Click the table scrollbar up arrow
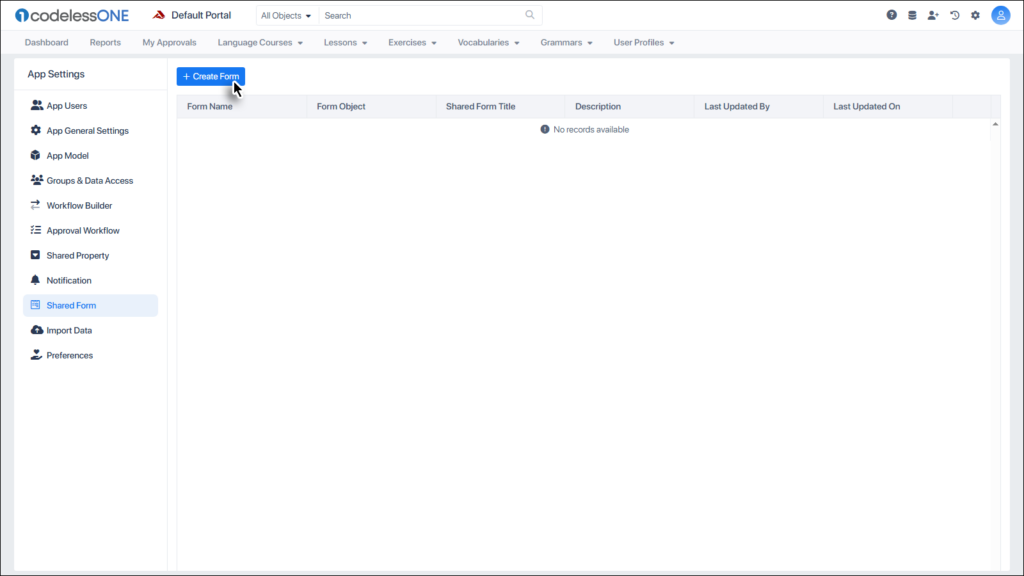Viewport: 1024px width, 576px height. [995, 124]
